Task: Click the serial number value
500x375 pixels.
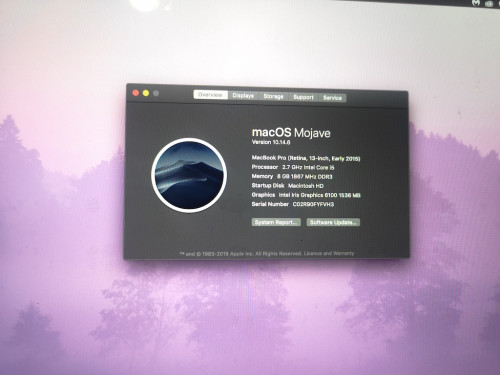Action: (313, 204)
